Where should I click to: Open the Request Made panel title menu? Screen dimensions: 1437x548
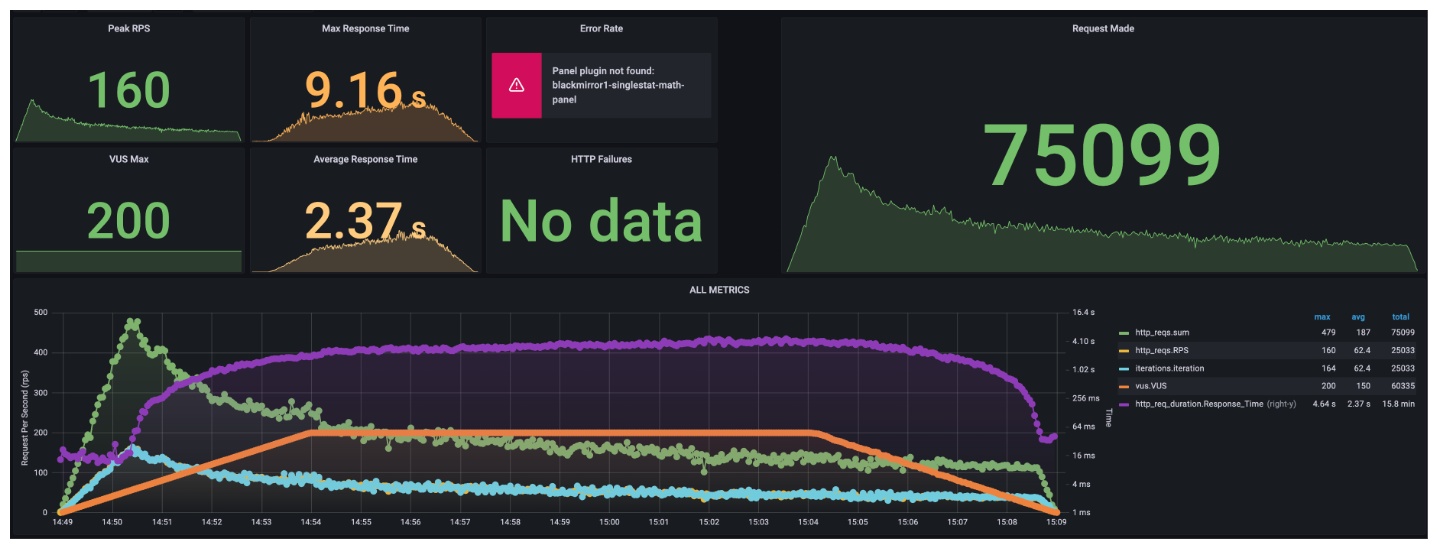pos(1103,29)
